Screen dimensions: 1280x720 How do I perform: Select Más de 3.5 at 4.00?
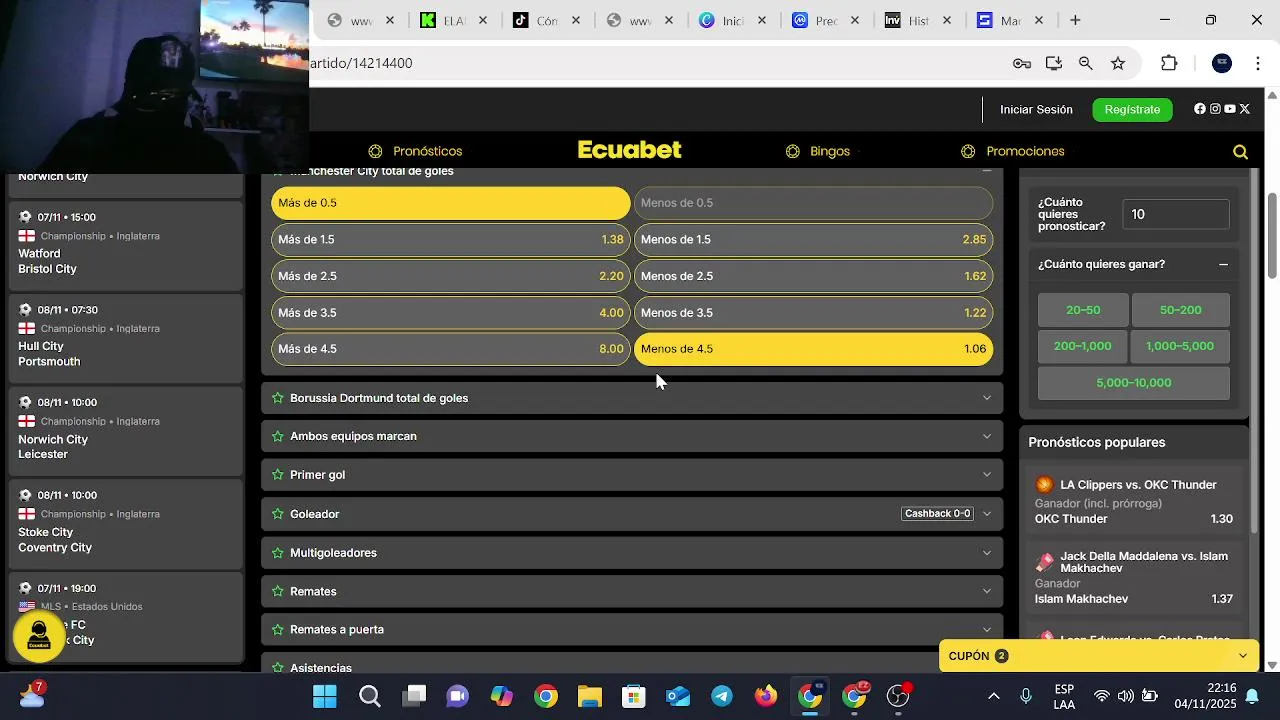[x=451, y=313]
